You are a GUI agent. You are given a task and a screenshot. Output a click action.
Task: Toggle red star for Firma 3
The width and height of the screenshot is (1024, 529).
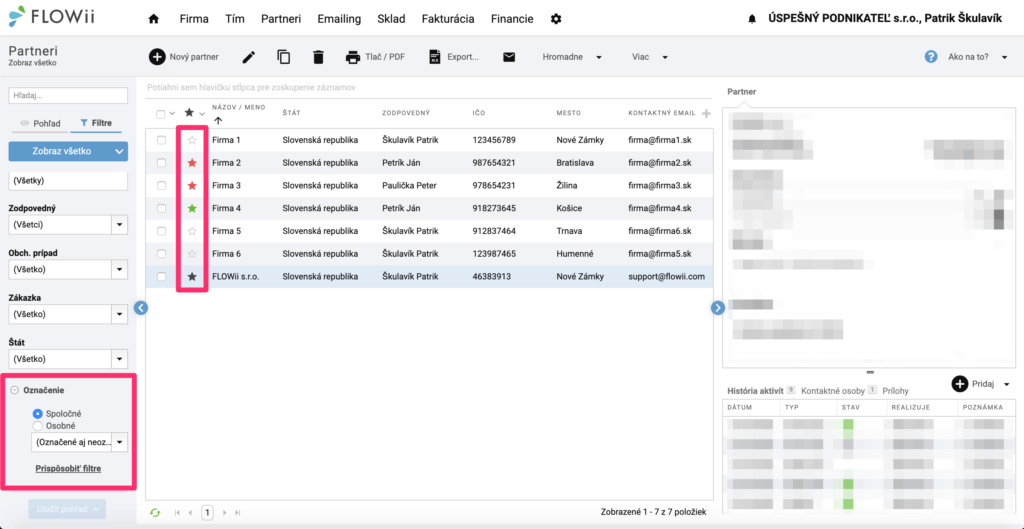[192, 185]
